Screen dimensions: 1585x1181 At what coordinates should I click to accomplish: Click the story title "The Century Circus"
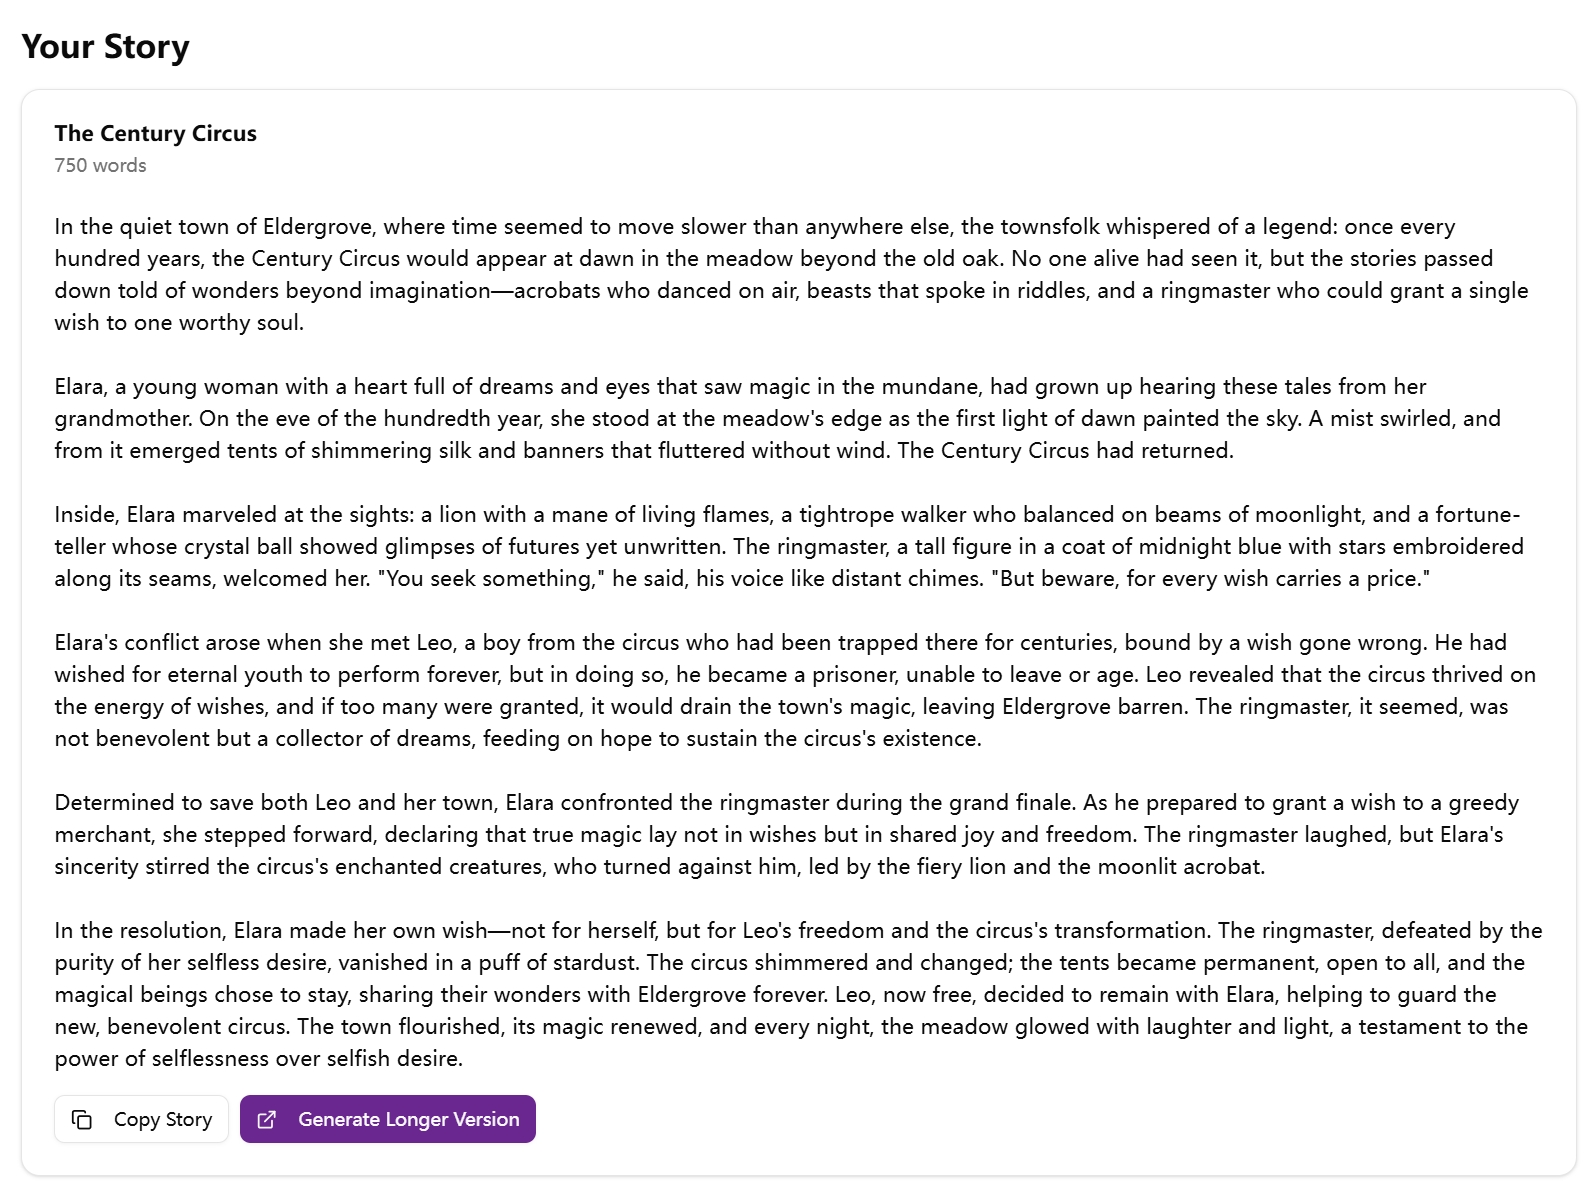(x=155, y=134)
